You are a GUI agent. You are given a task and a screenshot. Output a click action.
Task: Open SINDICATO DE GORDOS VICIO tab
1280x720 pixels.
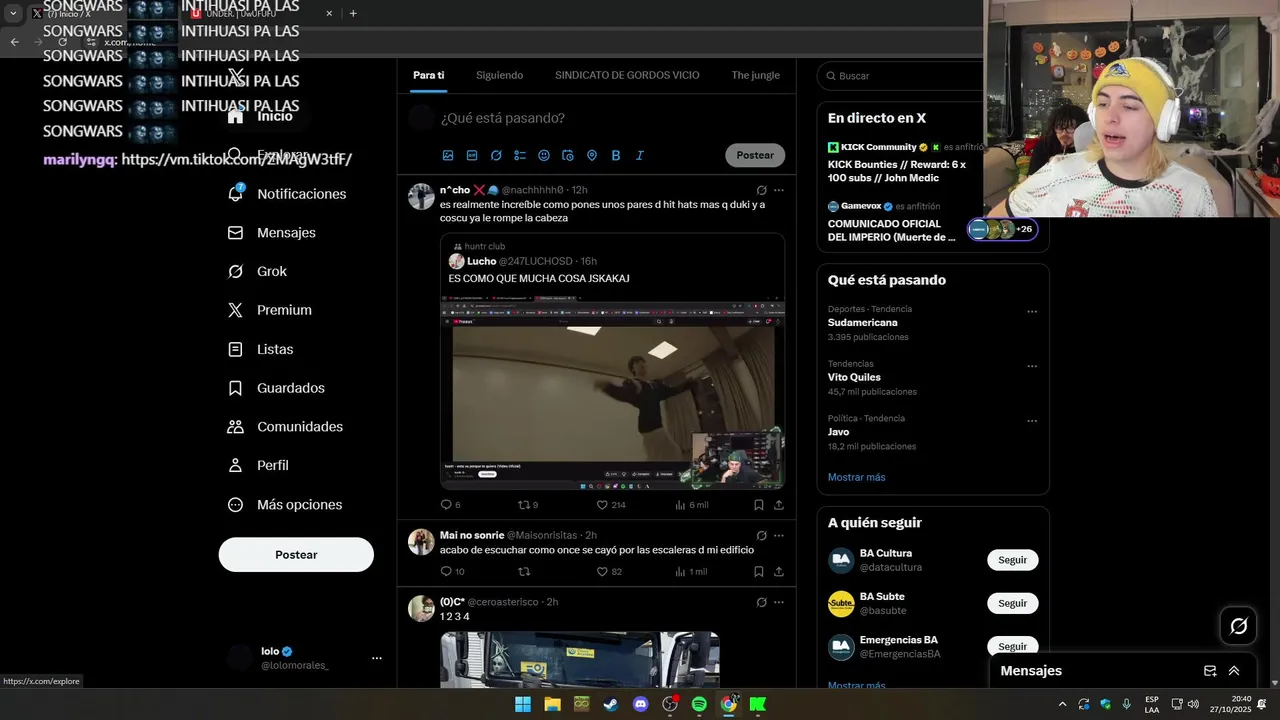point(627,75)
